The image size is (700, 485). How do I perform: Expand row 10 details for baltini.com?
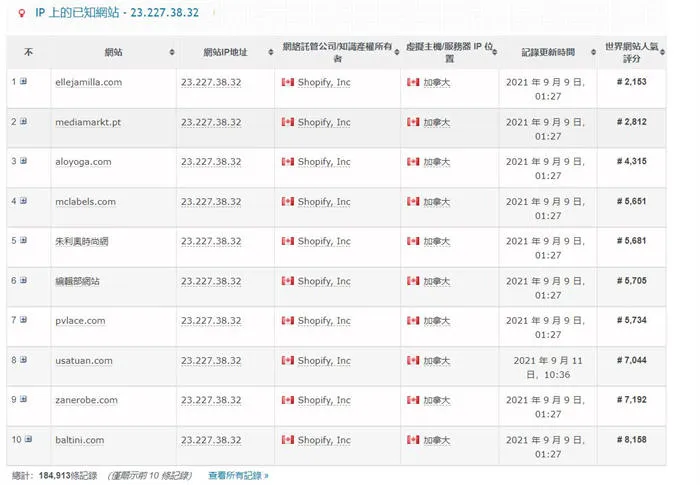[x=28, y=439]
